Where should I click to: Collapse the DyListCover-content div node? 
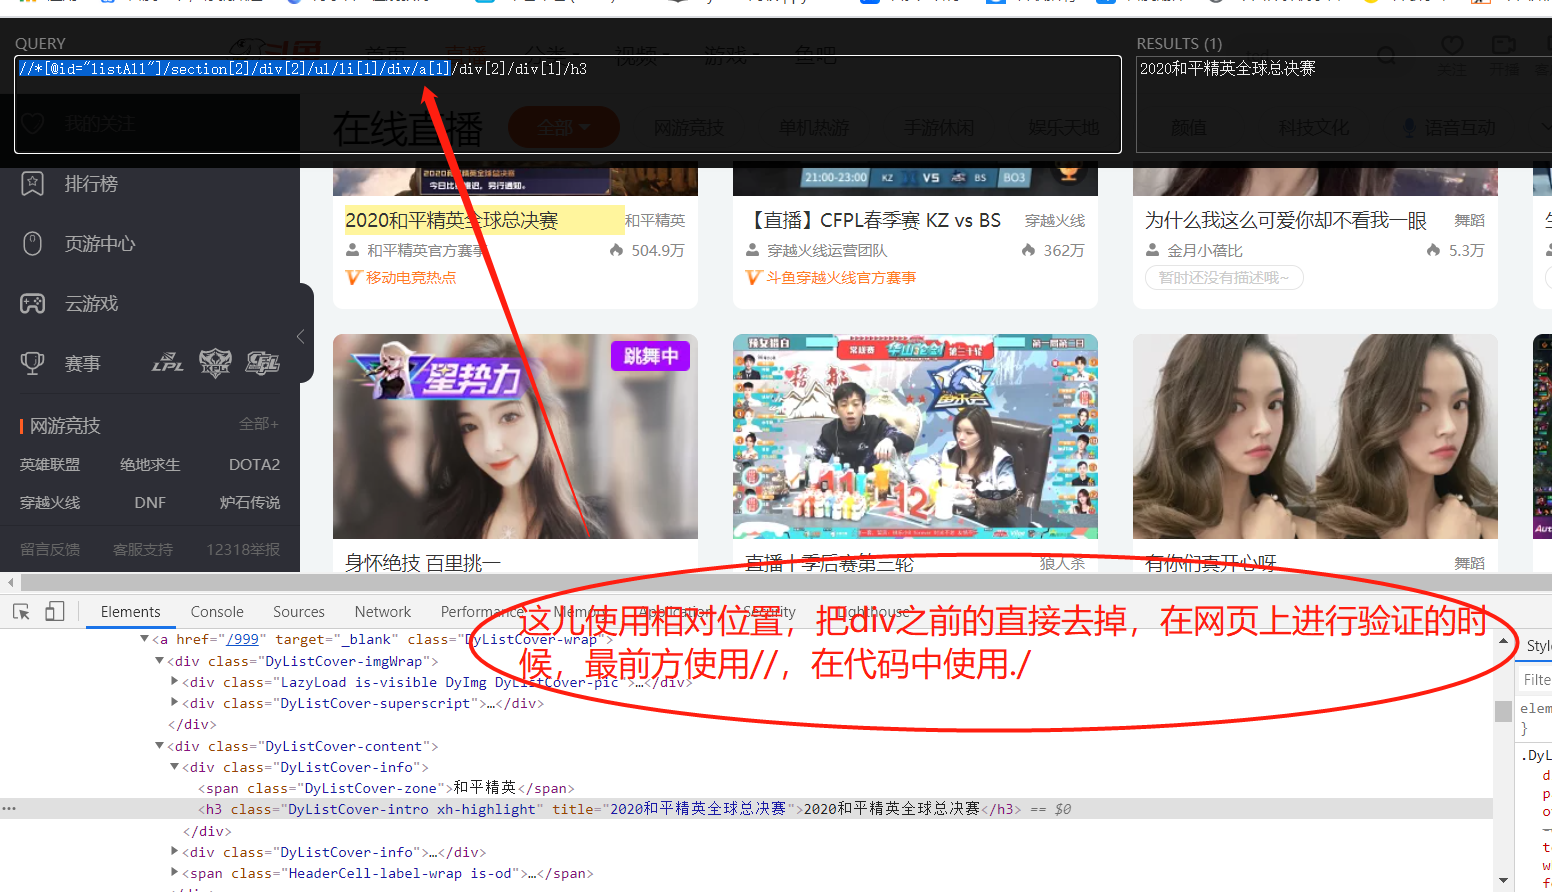click(x=159, y=745)
